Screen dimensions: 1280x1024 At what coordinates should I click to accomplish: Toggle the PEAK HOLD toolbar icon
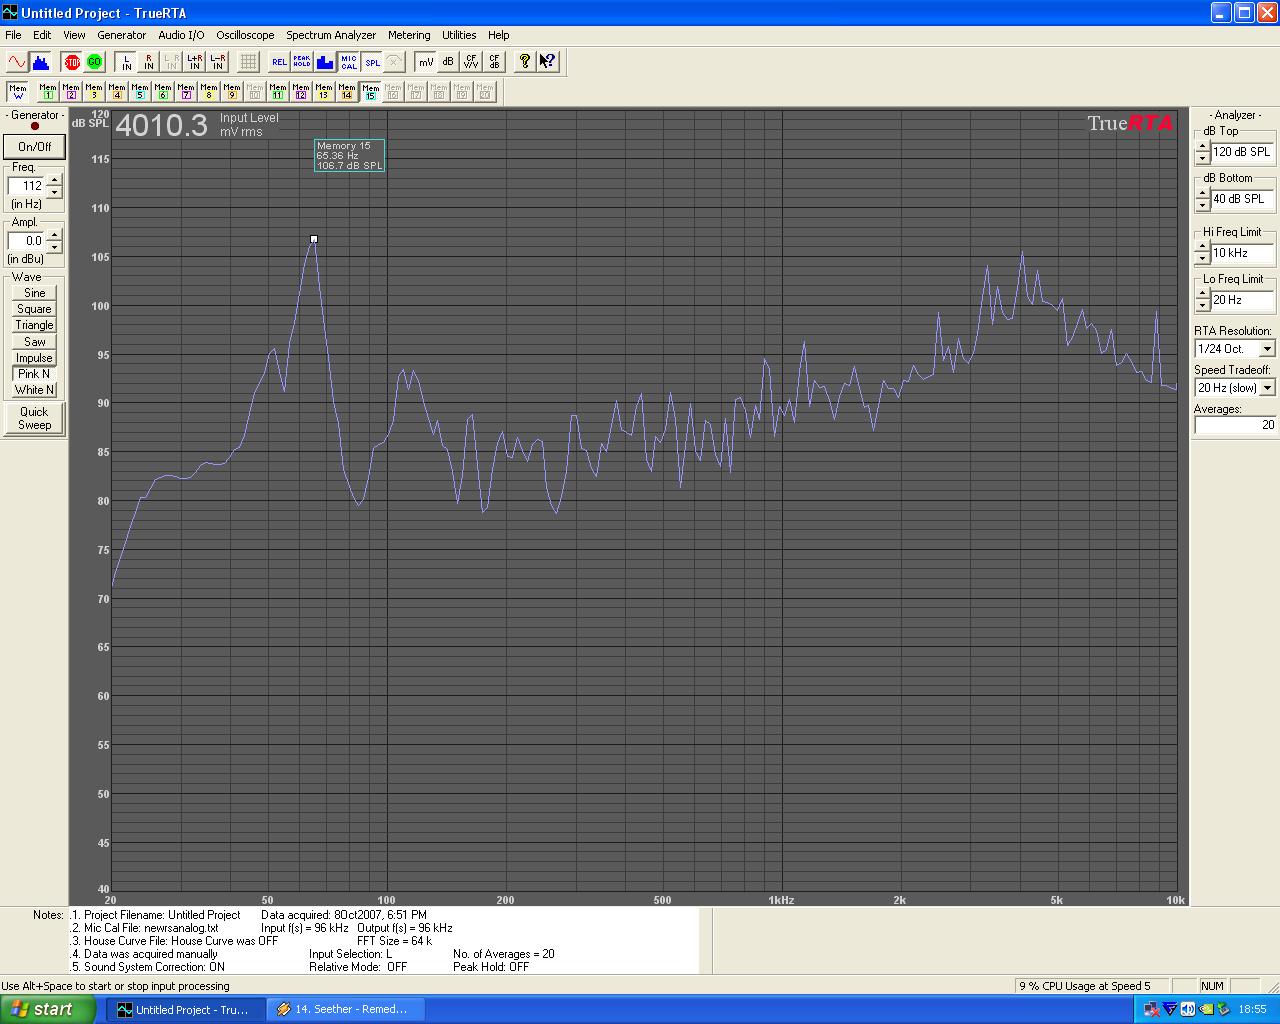tap(302, 62)
